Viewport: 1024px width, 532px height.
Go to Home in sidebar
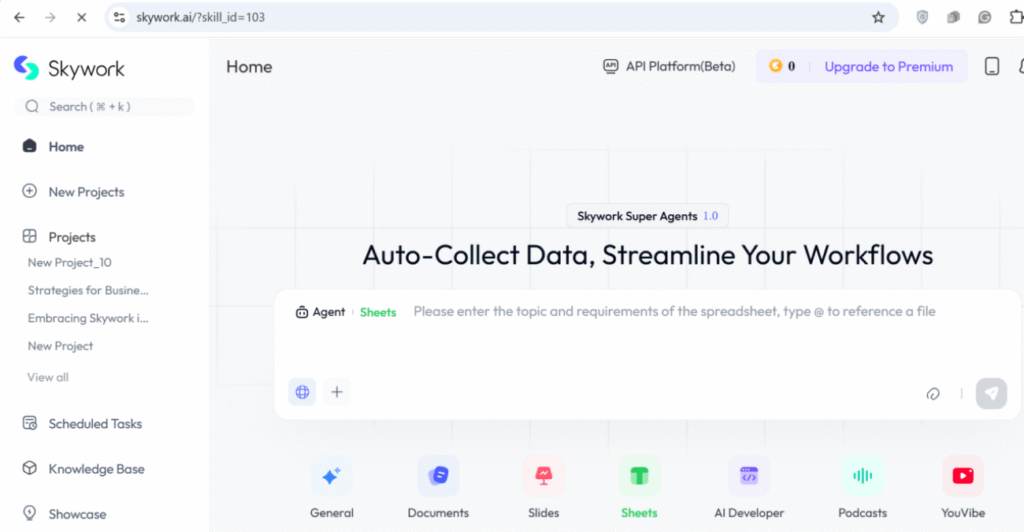(x=66, y=147)
